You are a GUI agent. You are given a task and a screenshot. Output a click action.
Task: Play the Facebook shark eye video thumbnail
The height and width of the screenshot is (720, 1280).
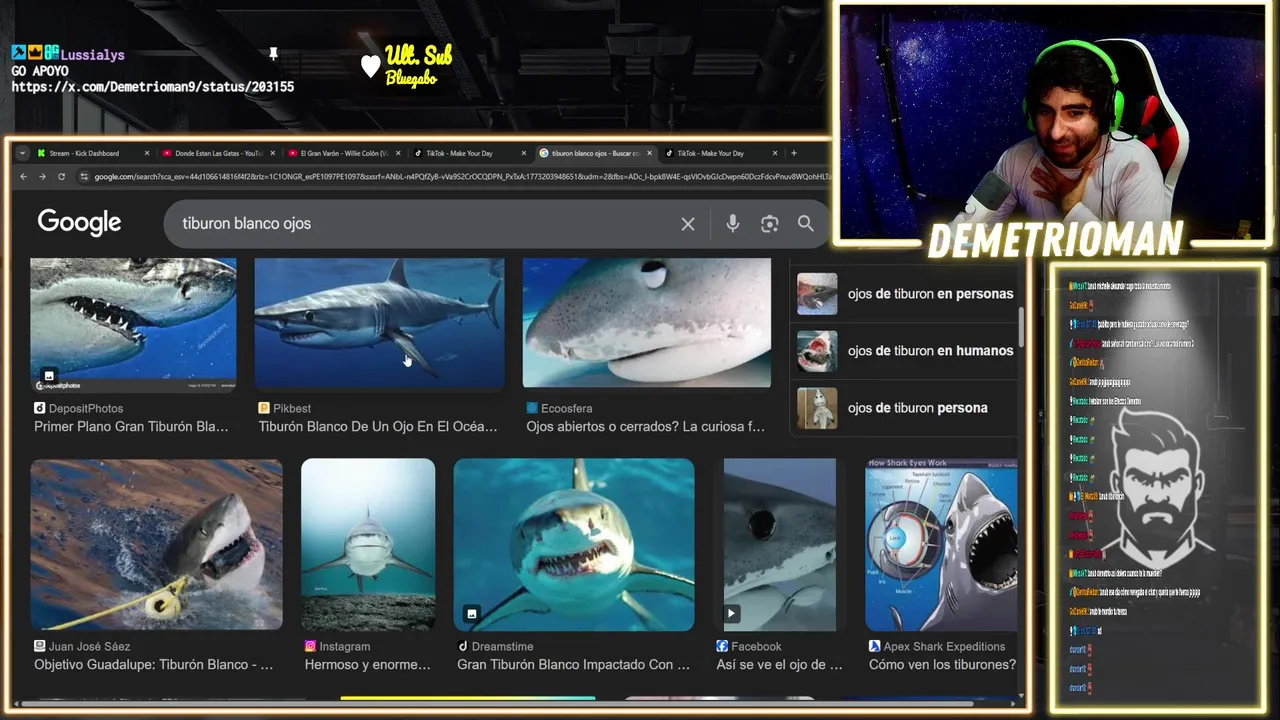[780, 545]
